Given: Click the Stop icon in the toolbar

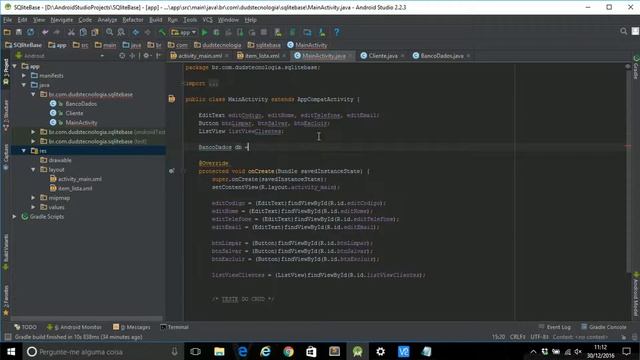Looking at the screenshot, I should (x=264, y=32).
